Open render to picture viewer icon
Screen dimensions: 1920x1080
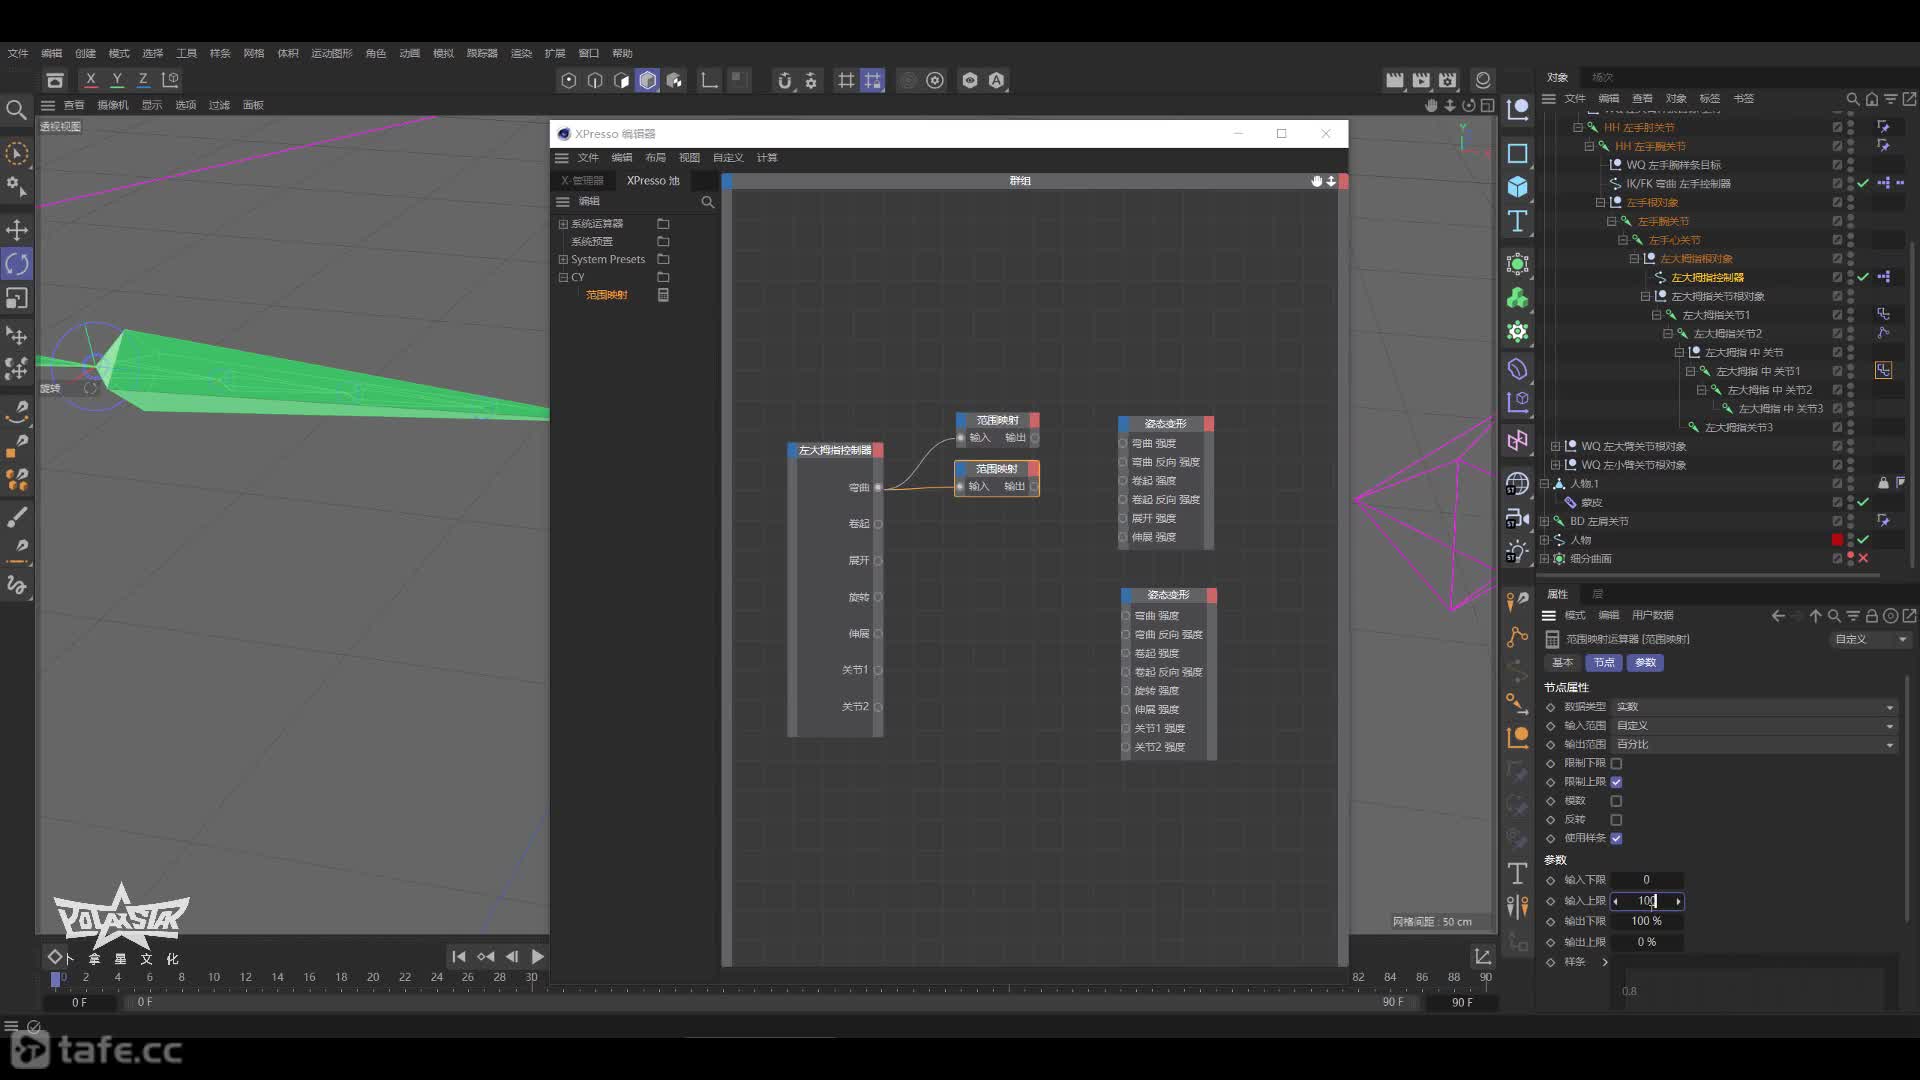click(1421, 80)
